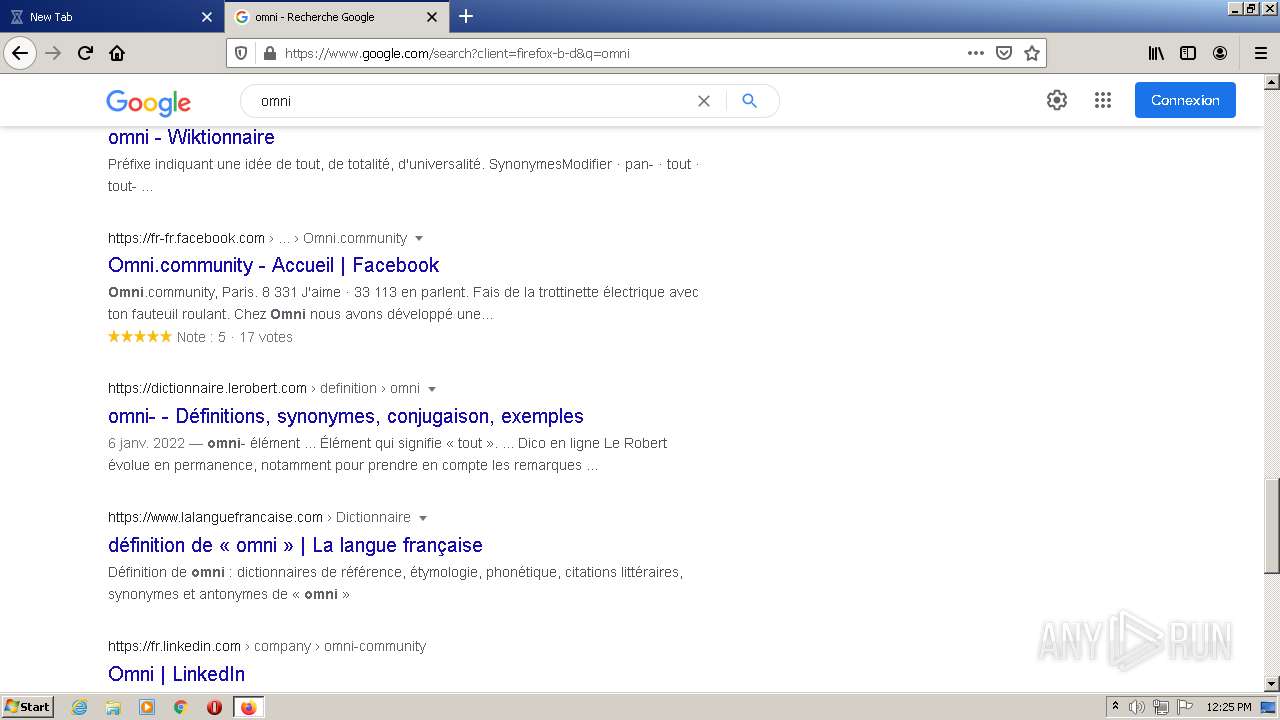The width and height of the screenshot is (1280, 720).
Task: Open omni - Wiktionnaire result
Action: pyautogui.click(x=191, y=137)
